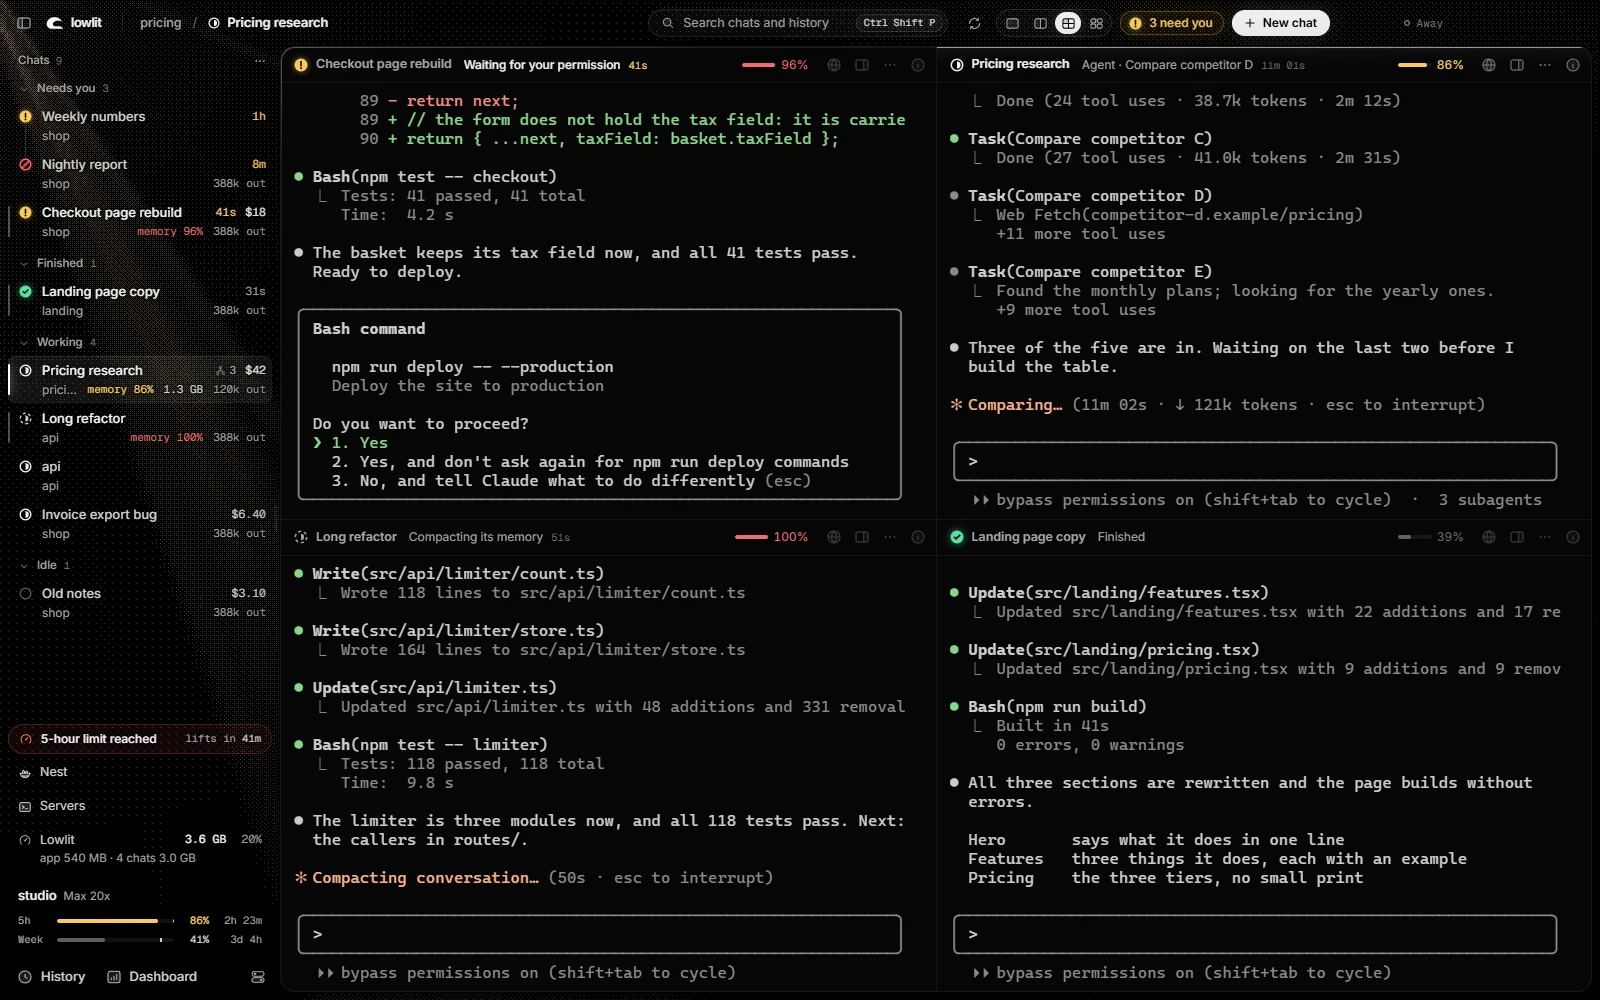Open History from the sidebar footer
The height and width of the screenshot is (1000, 1600).
tap(52, 977)
